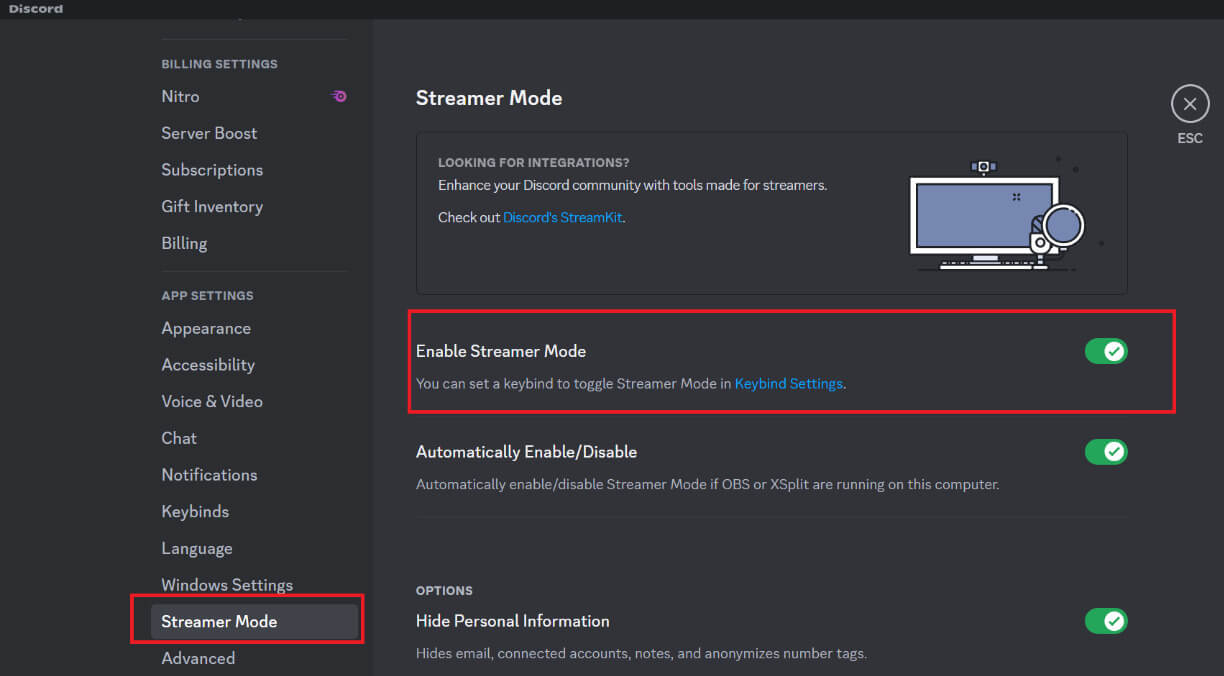This screenshot has height=676, width=1224.
Task: Click 'Hides email, connected accounts' description
Action: pos(641,653)
